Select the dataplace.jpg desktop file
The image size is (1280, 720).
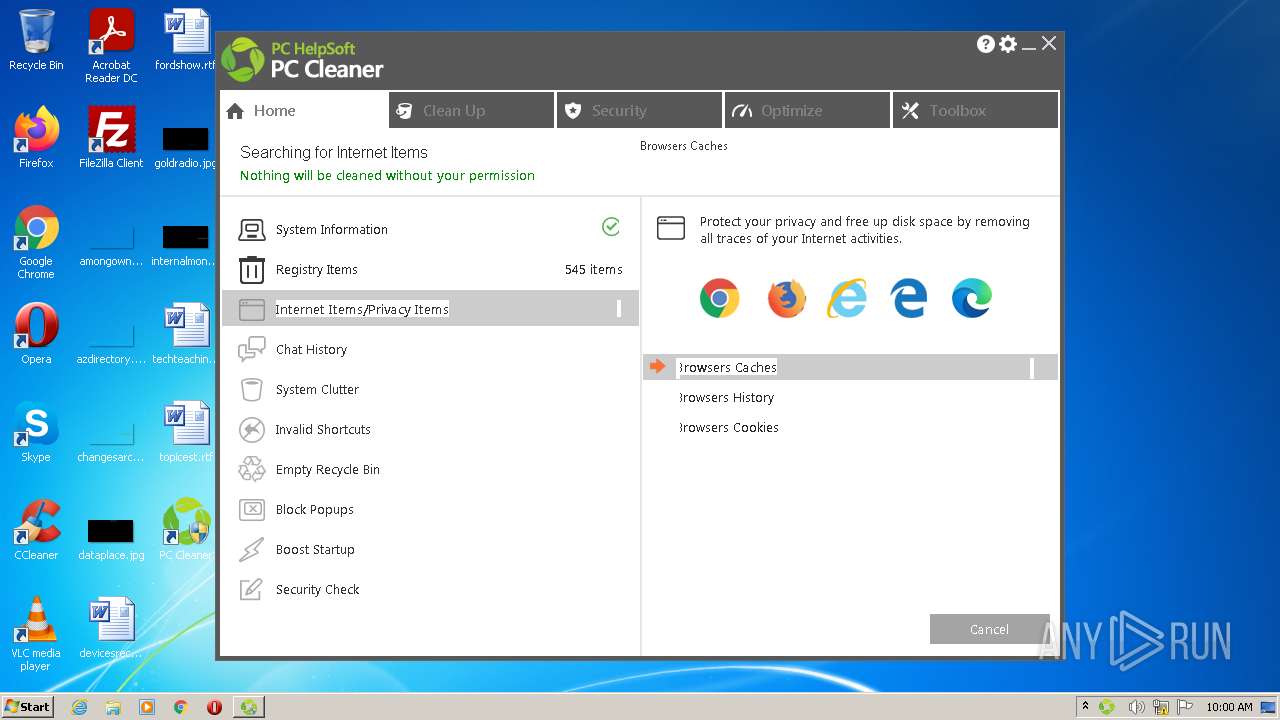111,540
